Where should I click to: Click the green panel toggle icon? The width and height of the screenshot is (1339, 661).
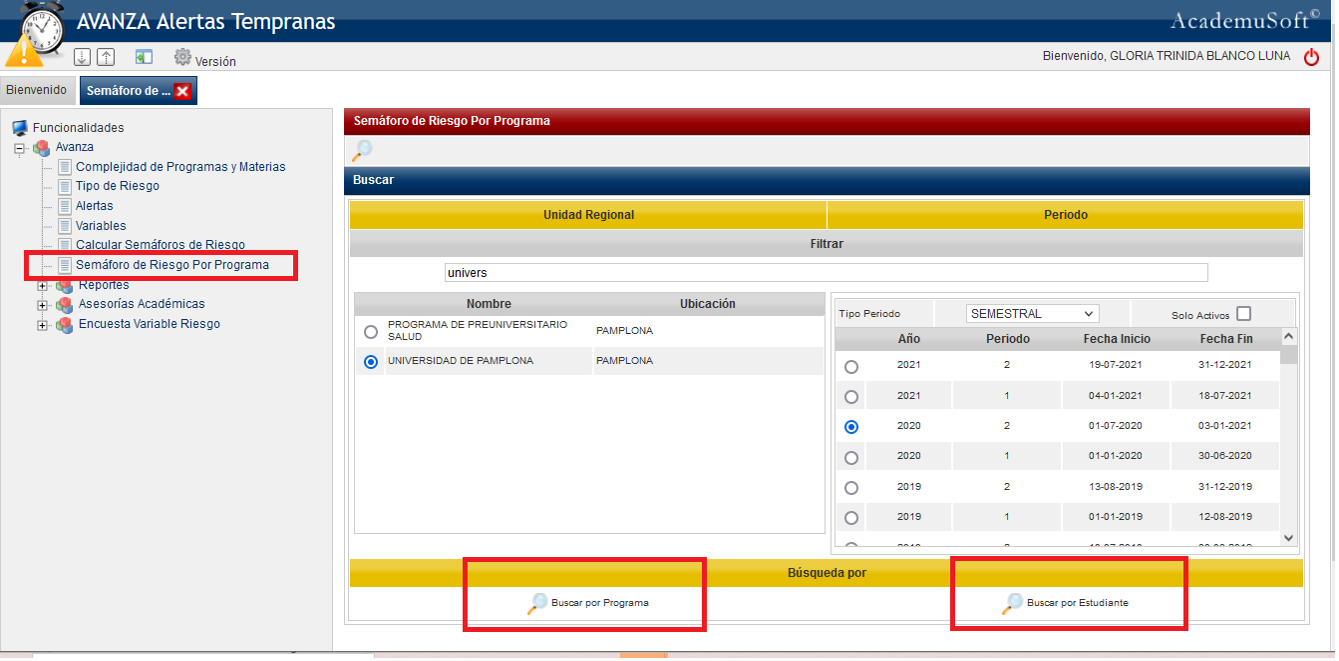click(144, 58)
